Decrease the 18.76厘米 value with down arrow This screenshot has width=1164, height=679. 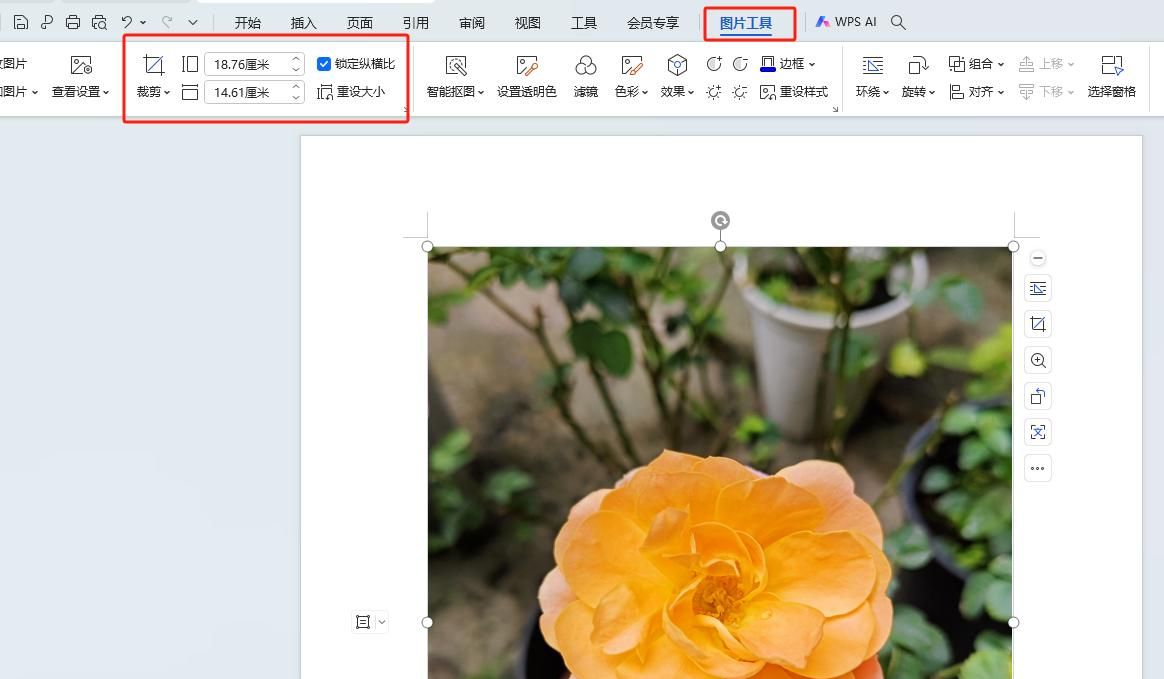pyautogui.click(x=296, y=70)
